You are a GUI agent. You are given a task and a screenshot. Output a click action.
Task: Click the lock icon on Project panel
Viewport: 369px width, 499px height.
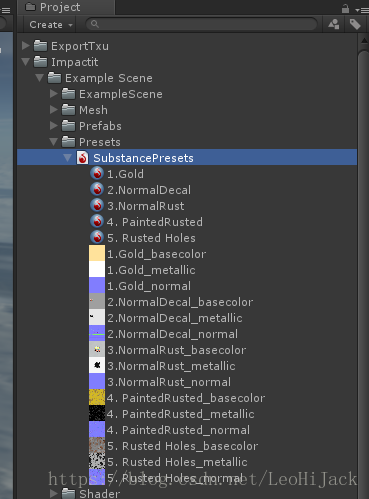point(345,8)
